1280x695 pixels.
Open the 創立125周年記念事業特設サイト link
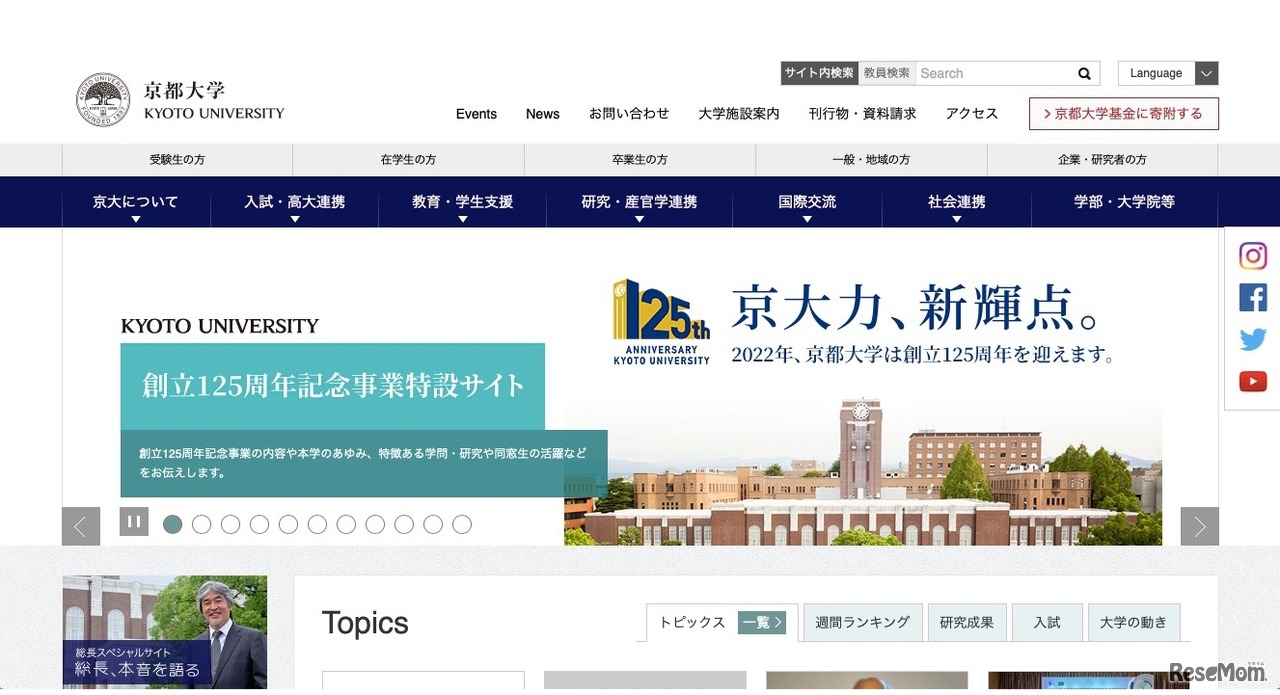(332, 384)
